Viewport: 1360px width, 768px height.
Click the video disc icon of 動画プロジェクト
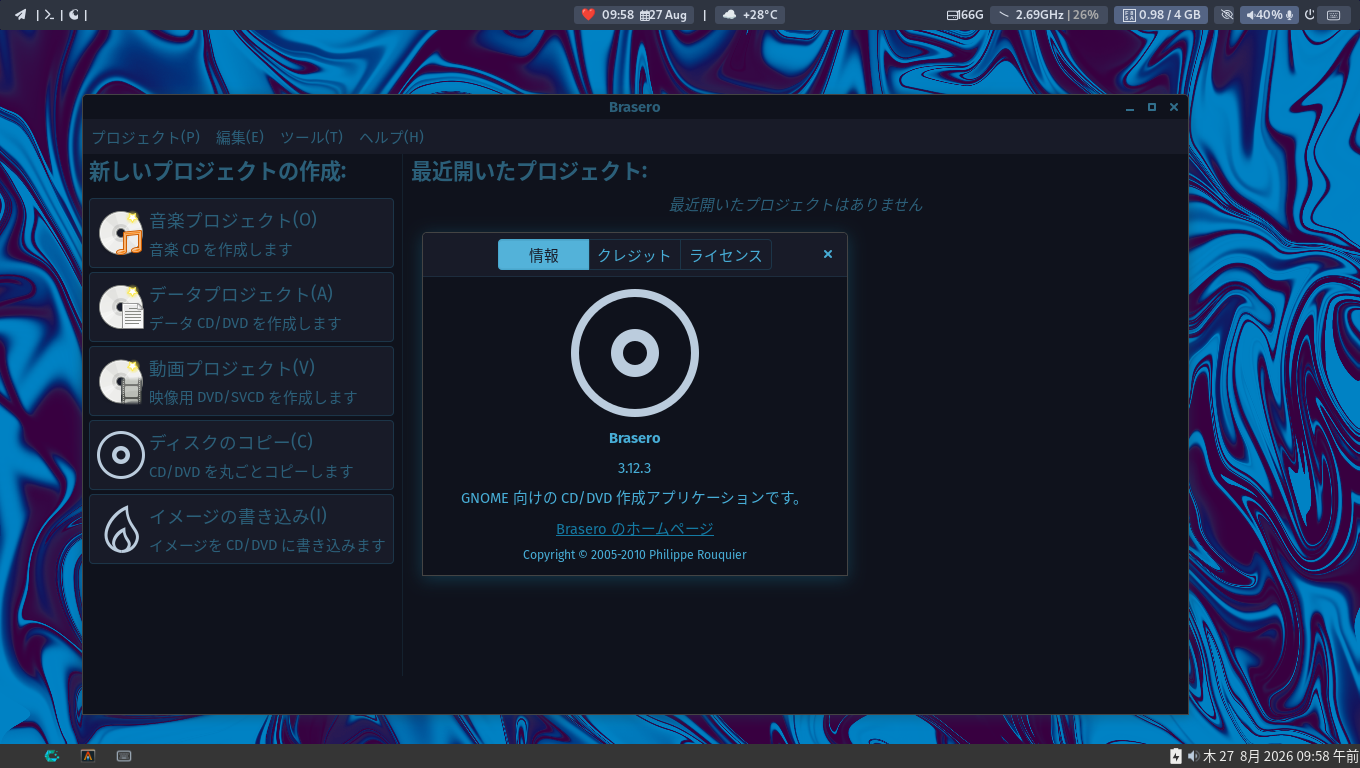(x=121, y=381)
